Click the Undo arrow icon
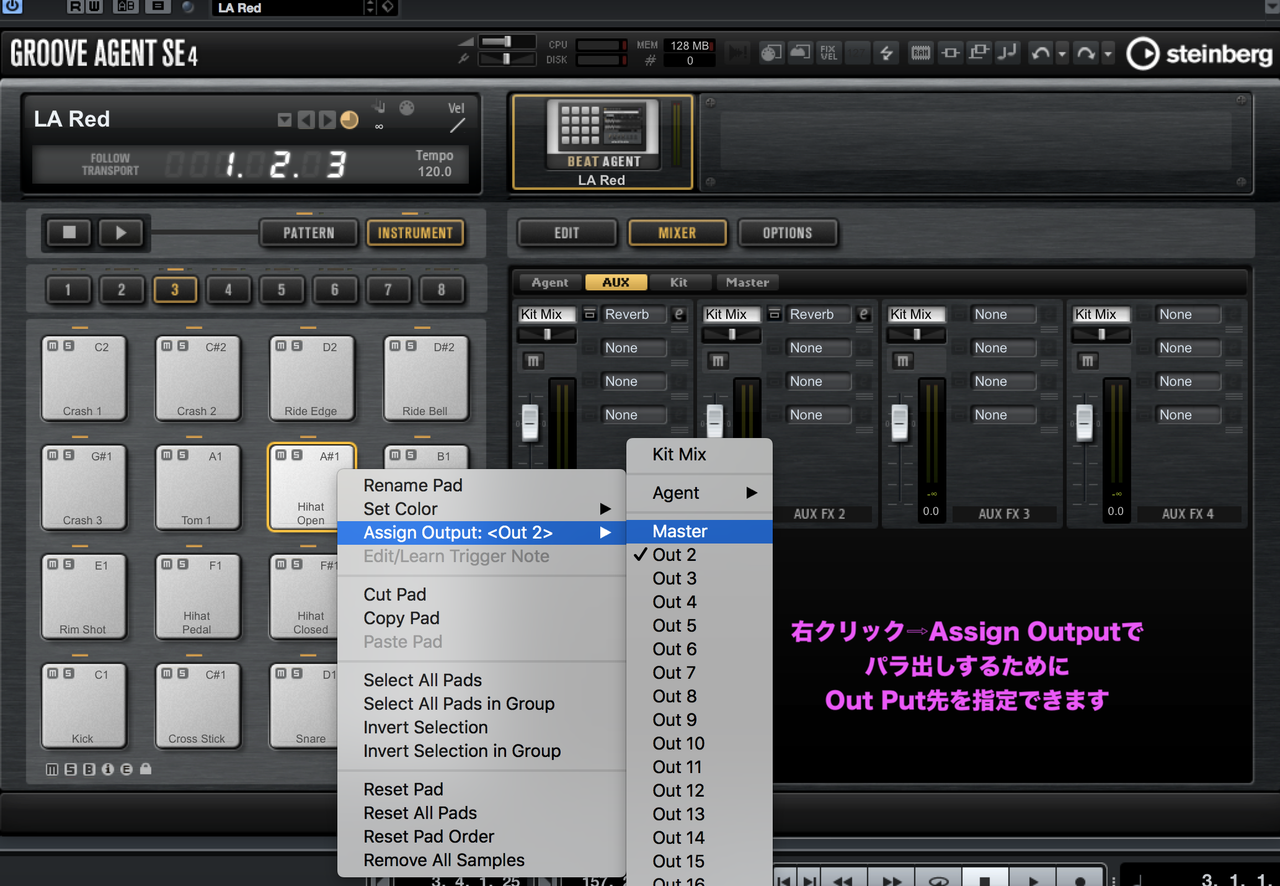The width and height of the screenshot is (1280, 886). pos(1041,53)
